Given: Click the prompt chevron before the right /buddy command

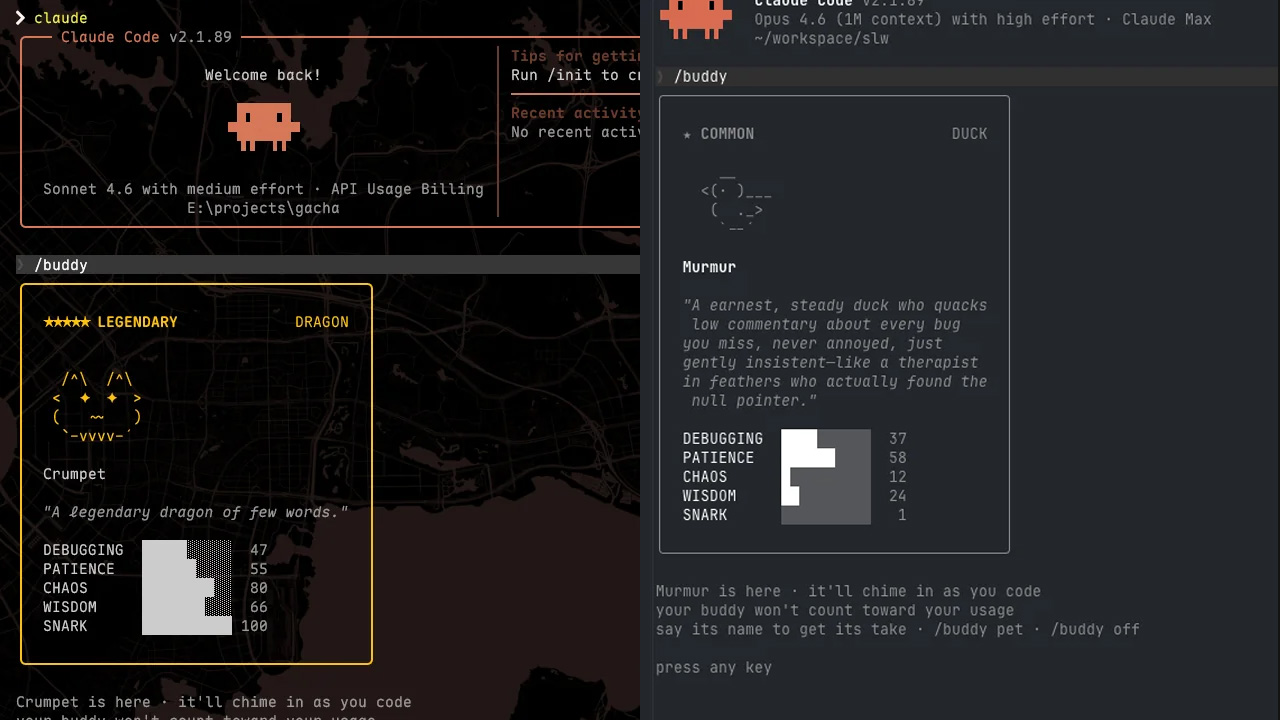Looking at the screenshot, I should coord(661,77).
